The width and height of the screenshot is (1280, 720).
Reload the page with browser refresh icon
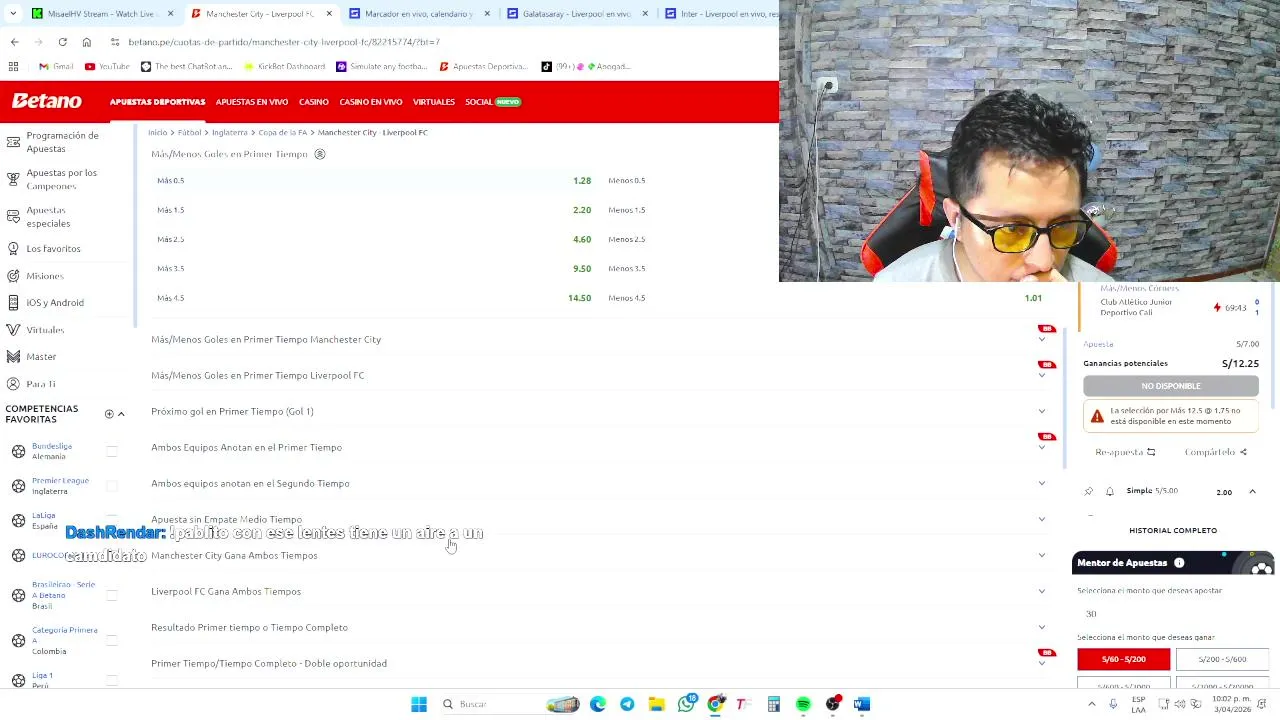pos(62,42)
